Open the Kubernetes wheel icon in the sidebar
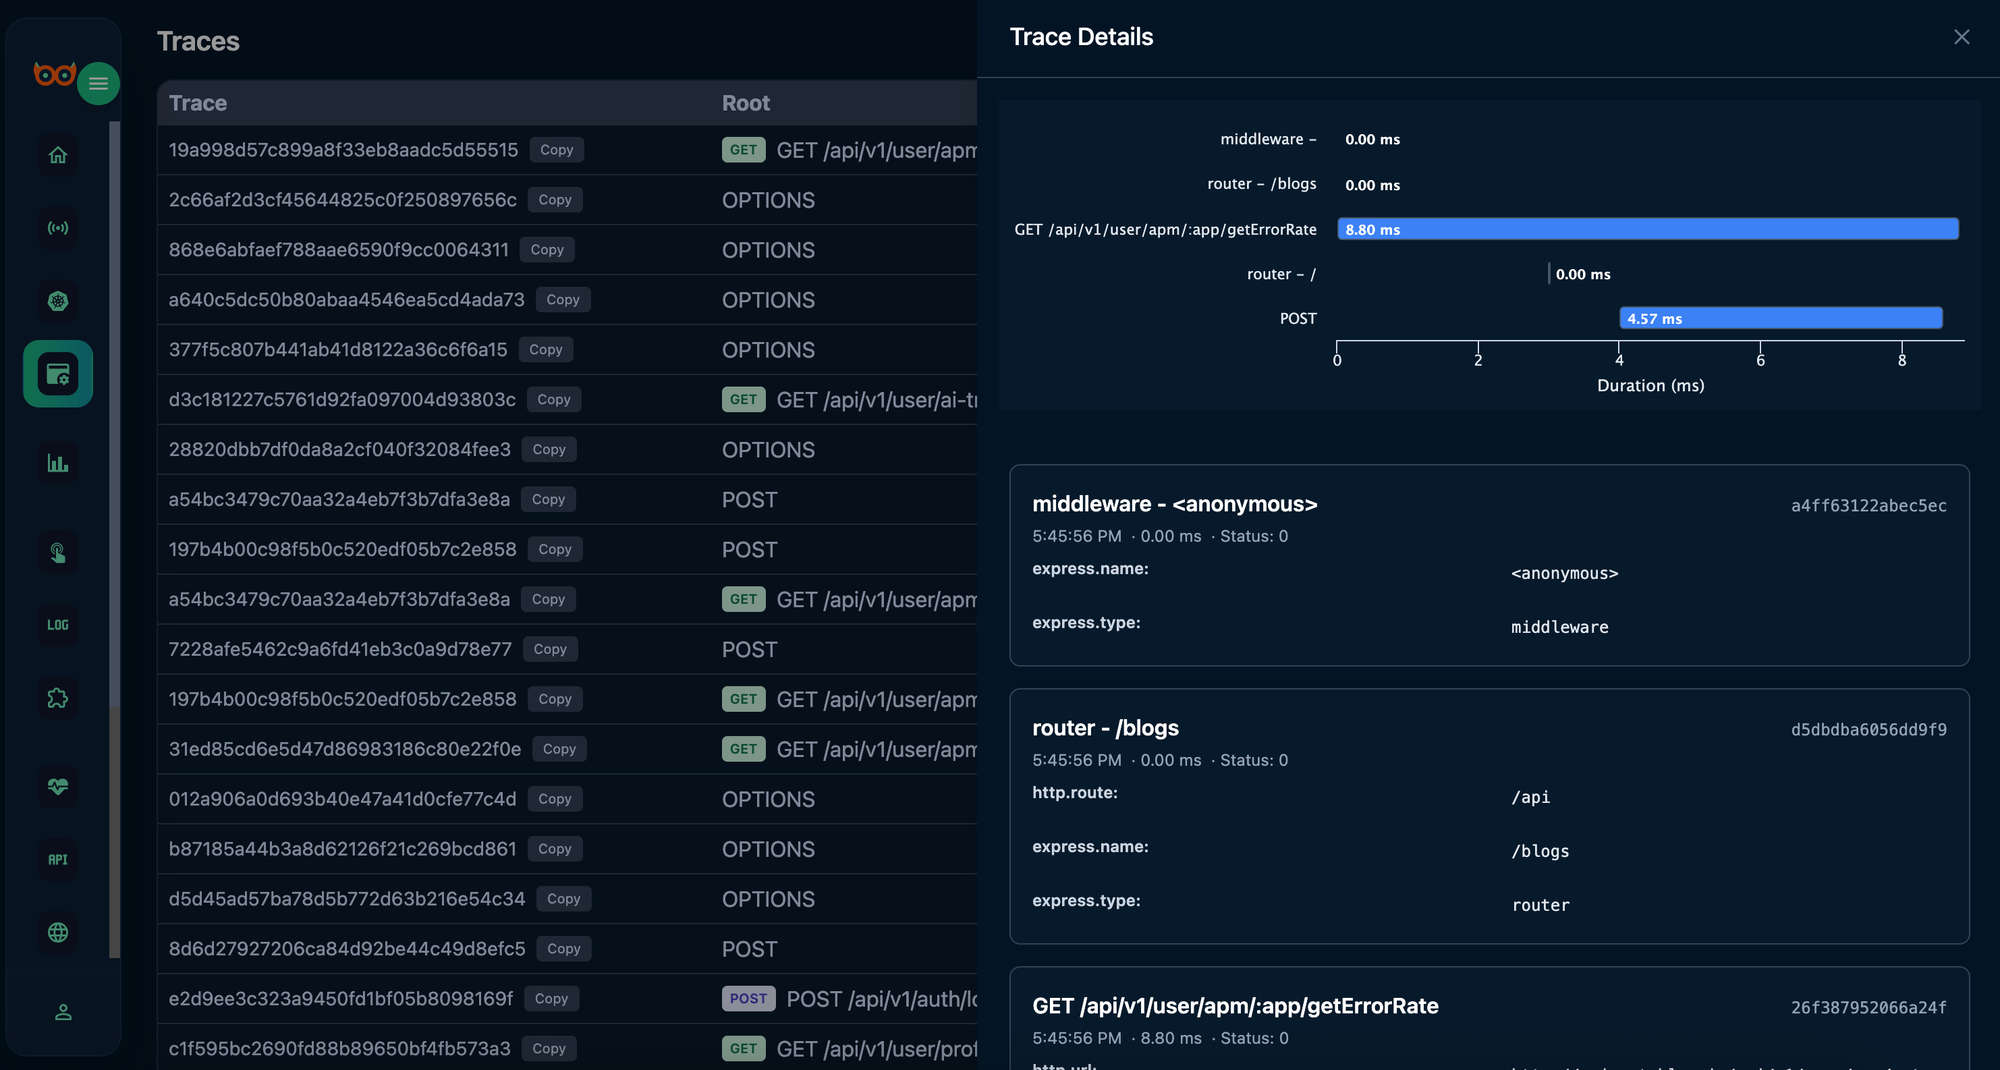 (x=58, y=301)
